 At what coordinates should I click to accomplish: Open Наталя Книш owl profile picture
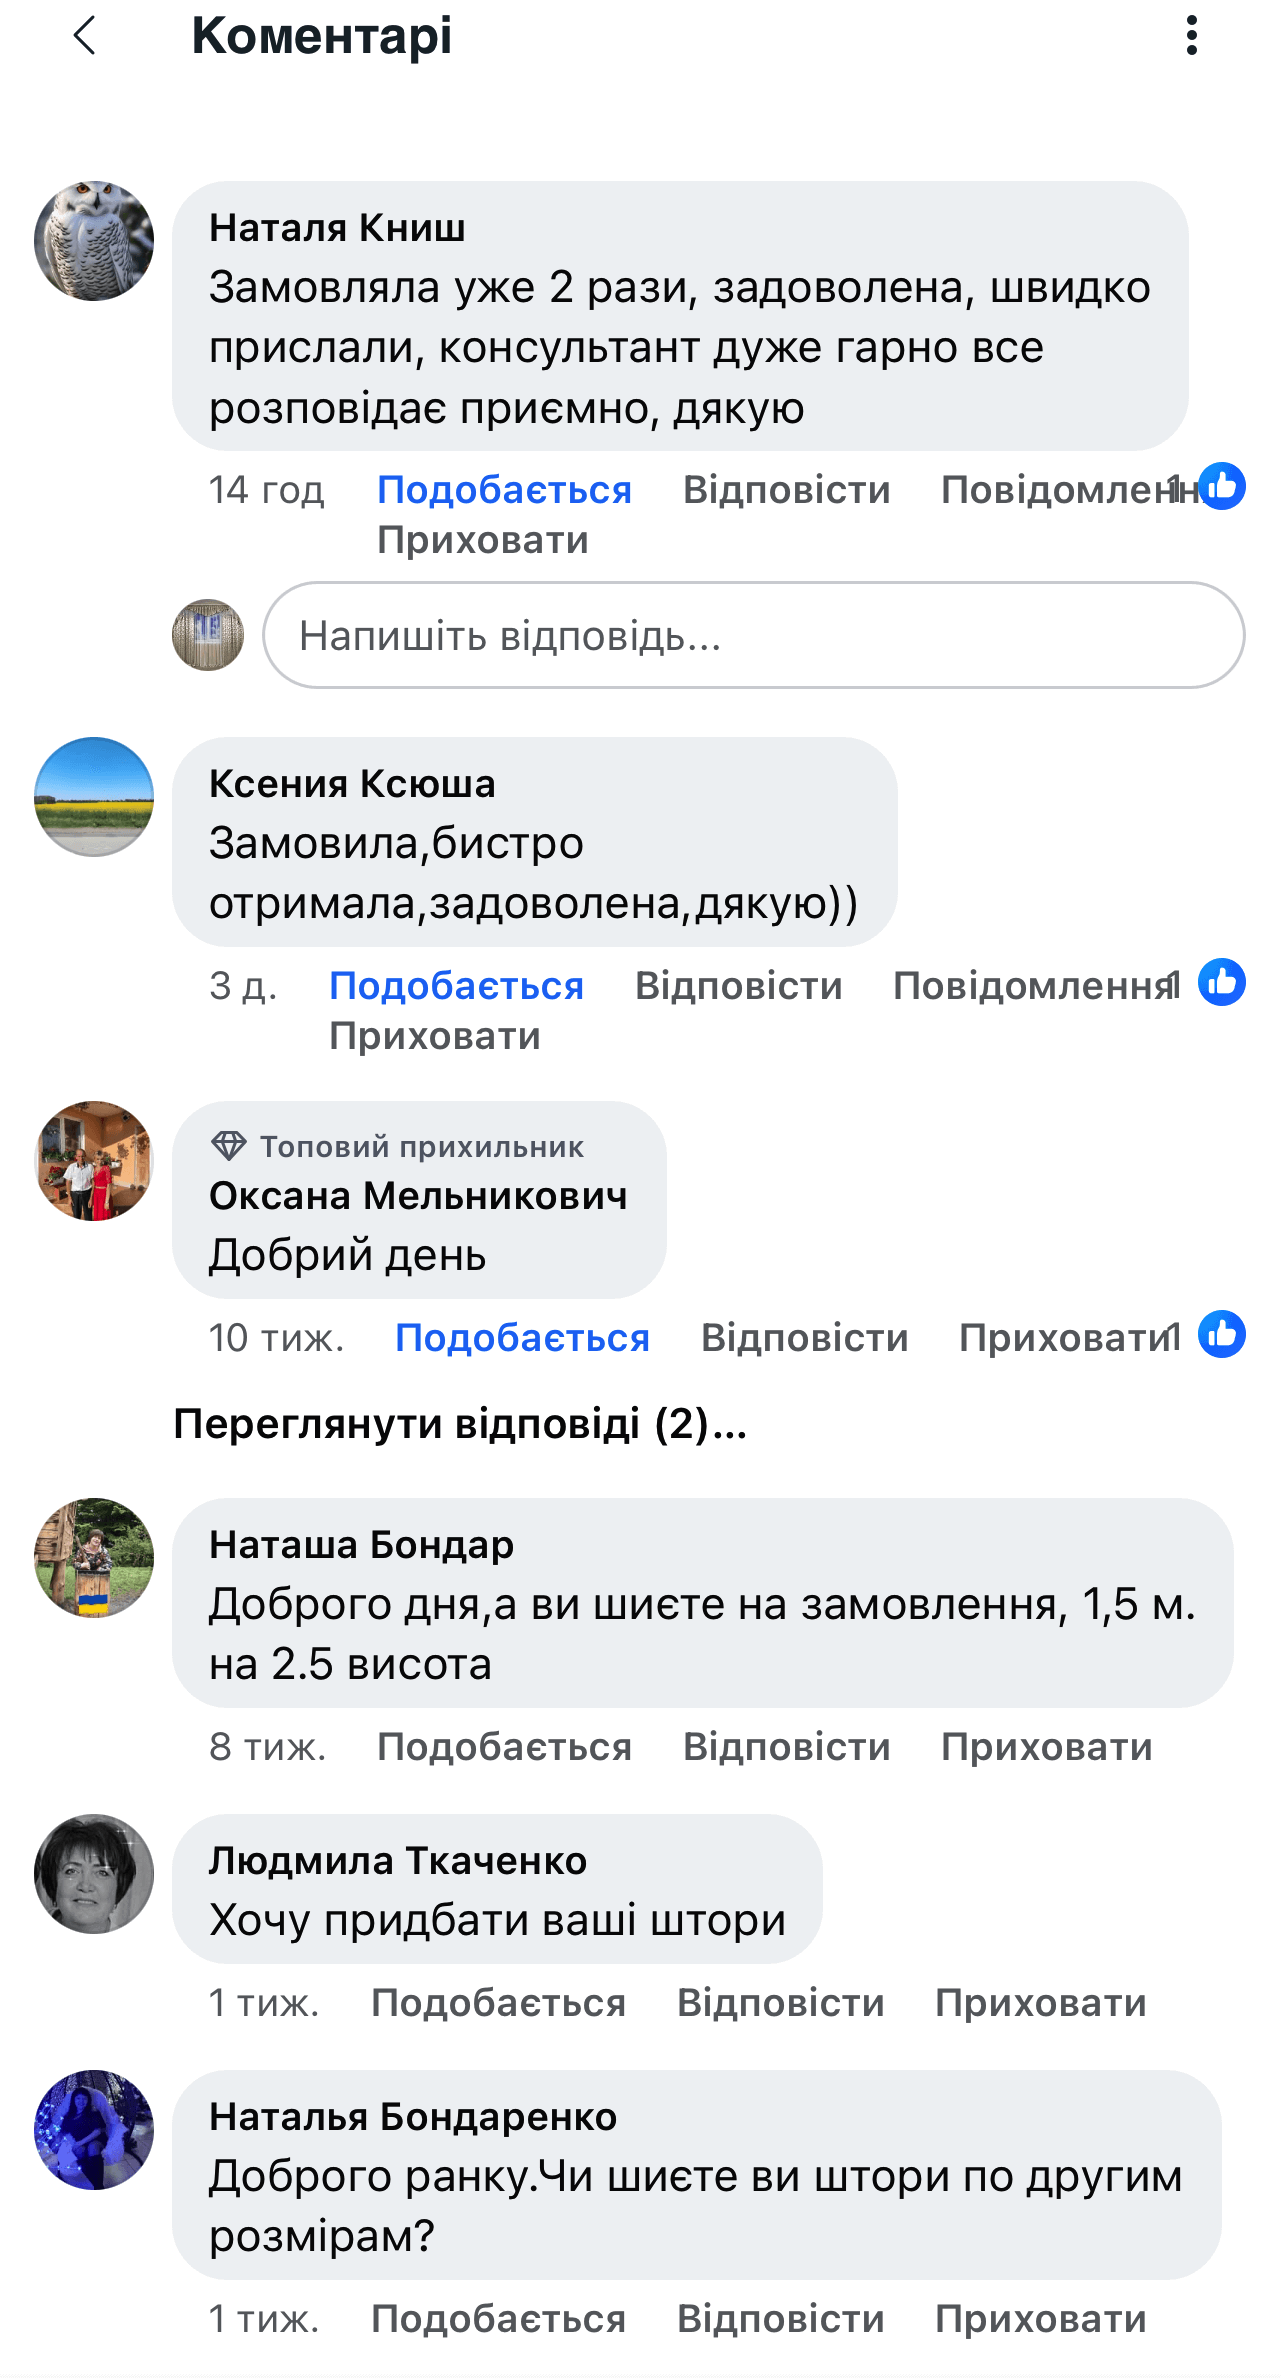pyautogui.click(x=94, y=241)
